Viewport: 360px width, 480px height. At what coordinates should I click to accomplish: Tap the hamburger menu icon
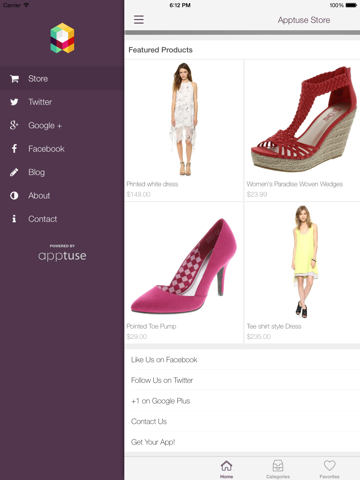tap(139, 19)
